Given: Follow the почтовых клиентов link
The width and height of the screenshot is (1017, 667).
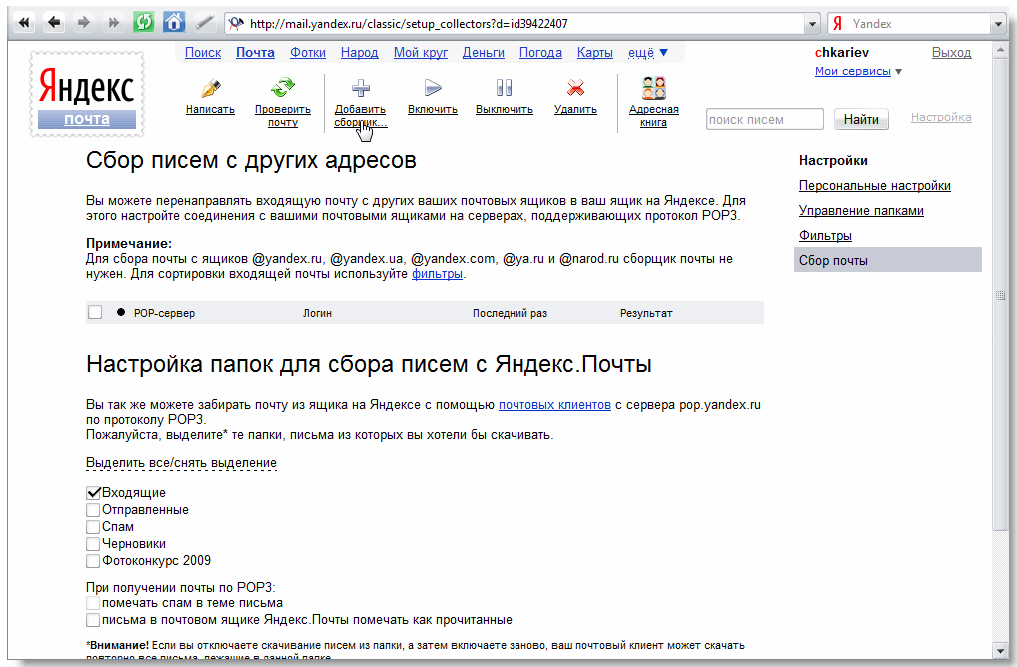Looking at the screenshot, I should [554, 405].
